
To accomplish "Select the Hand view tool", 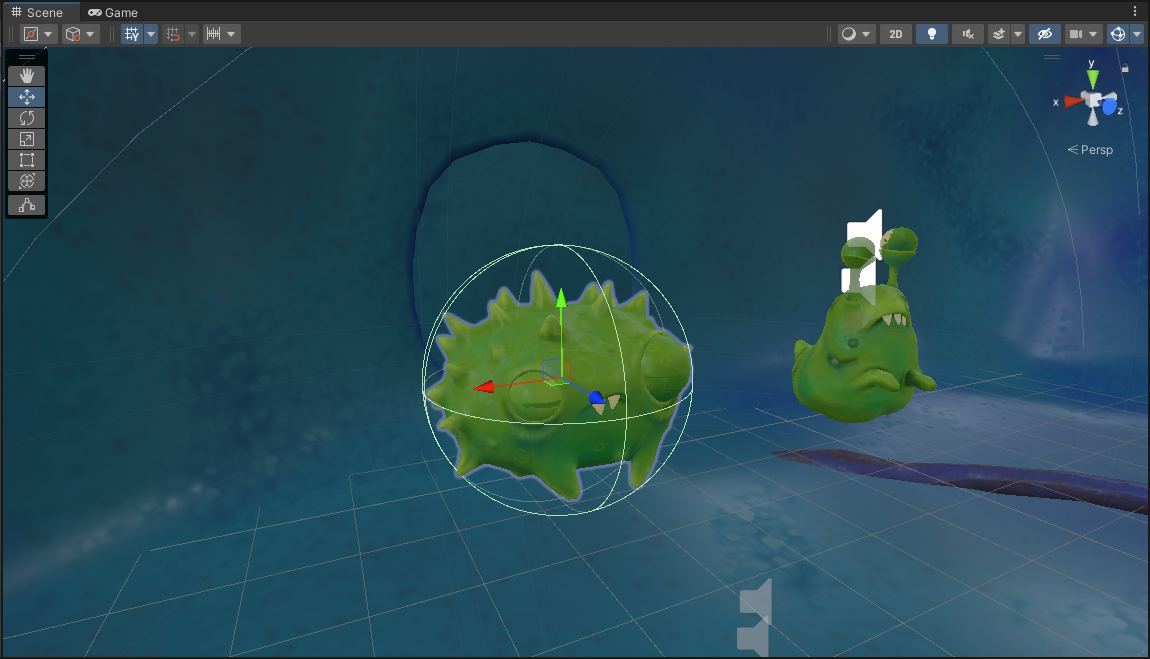I will [27, 76].
